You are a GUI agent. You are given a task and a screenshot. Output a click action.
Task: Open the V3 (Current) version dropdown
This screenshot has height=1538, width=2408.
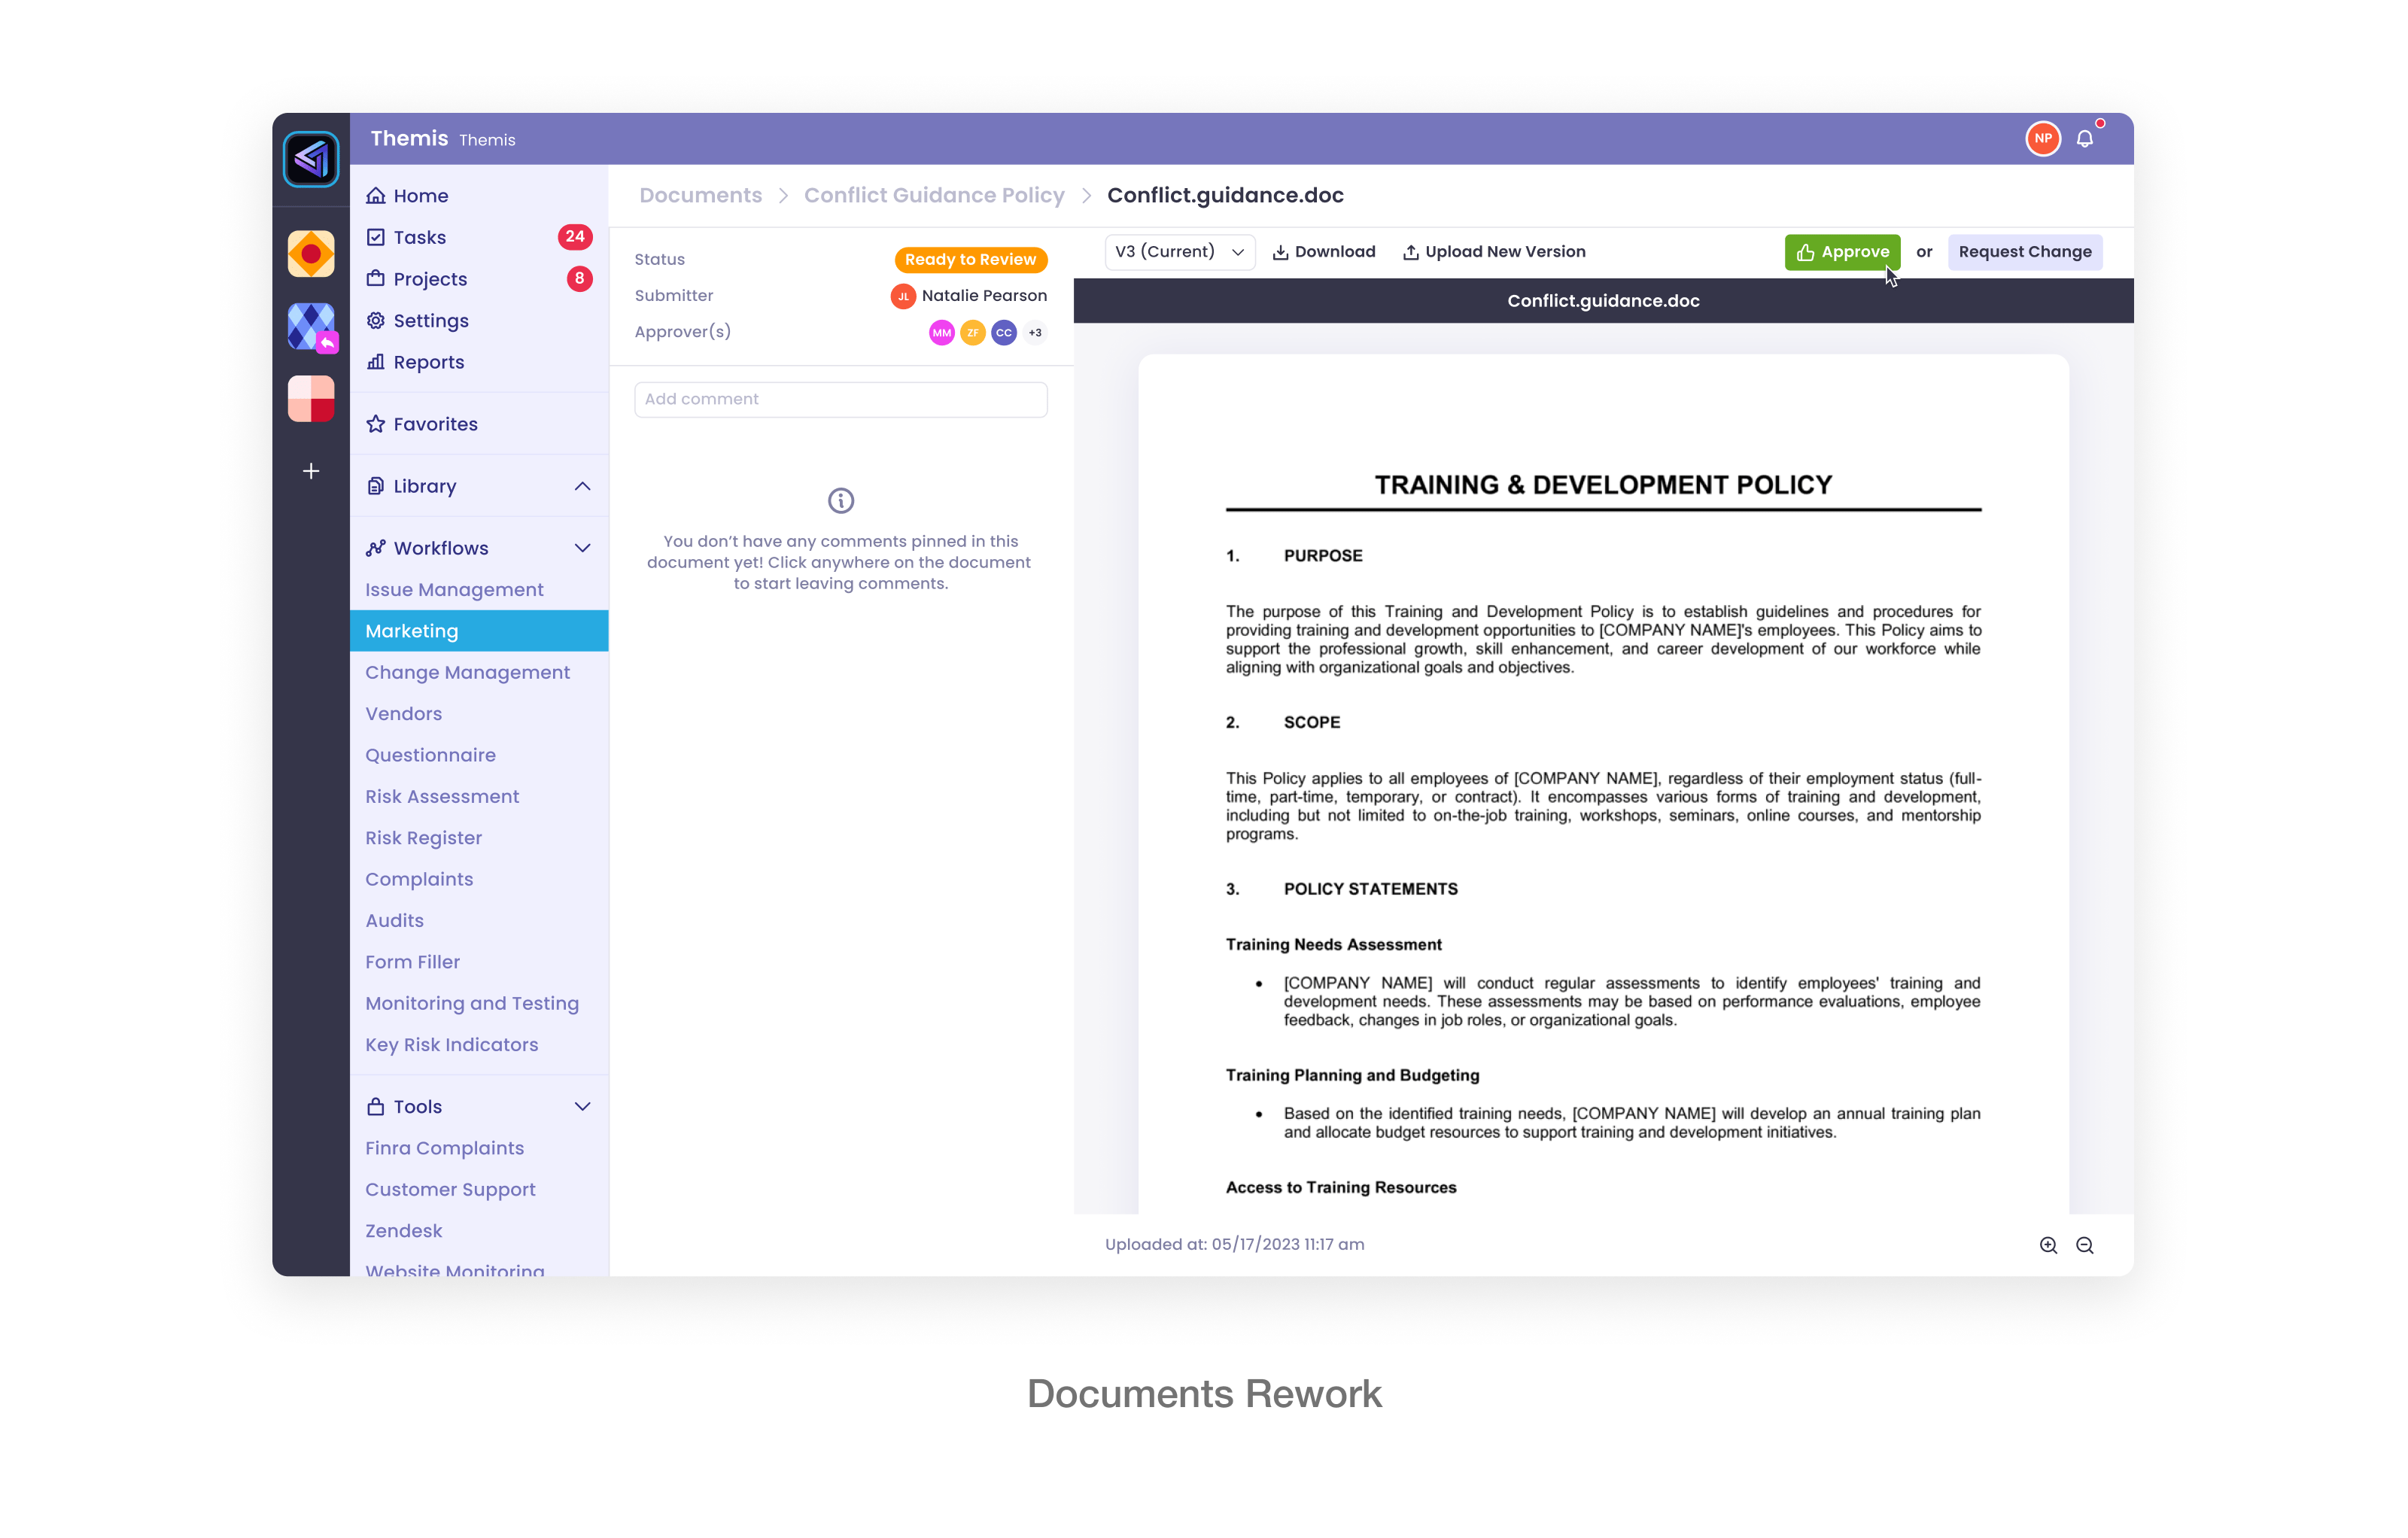1179,252
